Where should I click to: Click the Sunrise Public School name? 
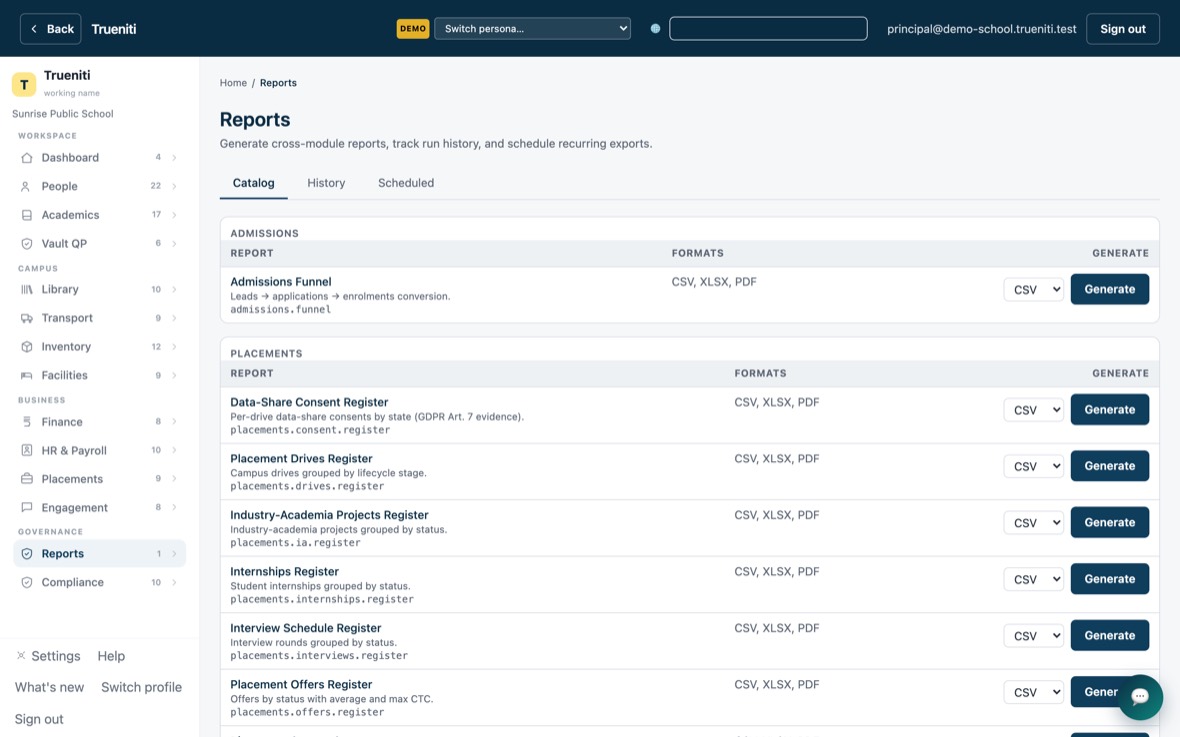62,114
